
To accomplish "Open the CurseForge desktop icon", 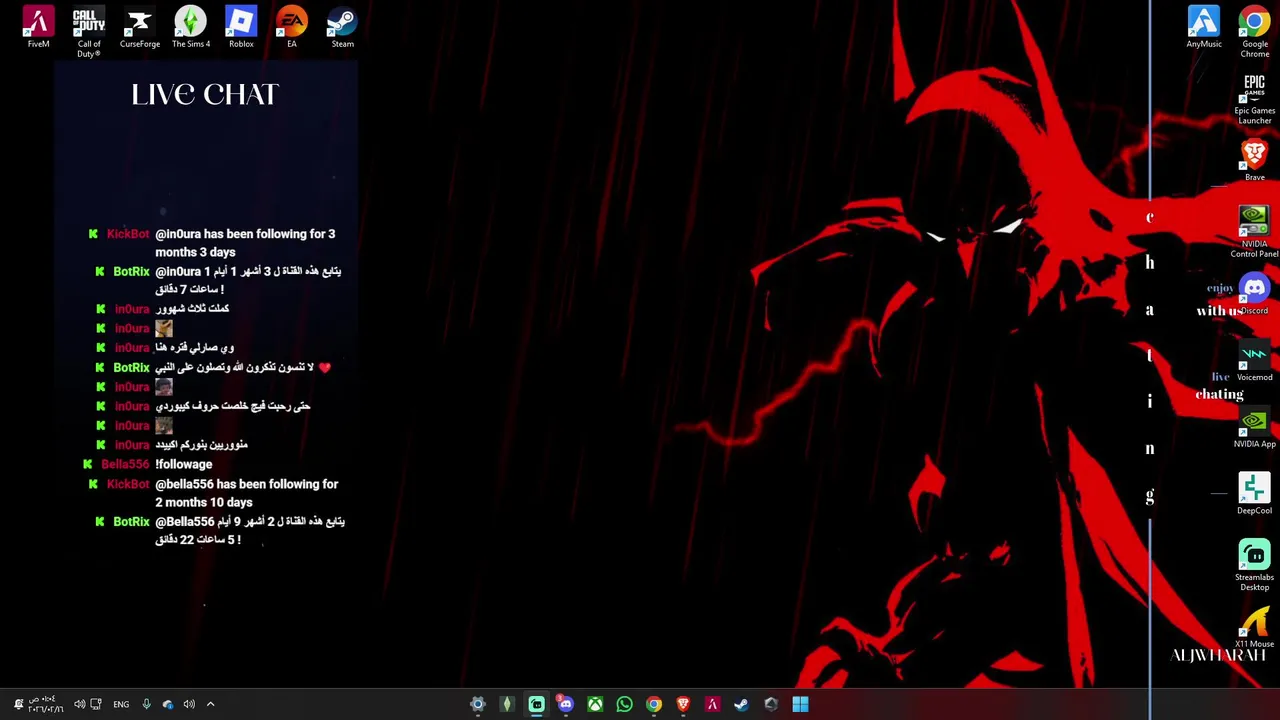I will (139, 27).
